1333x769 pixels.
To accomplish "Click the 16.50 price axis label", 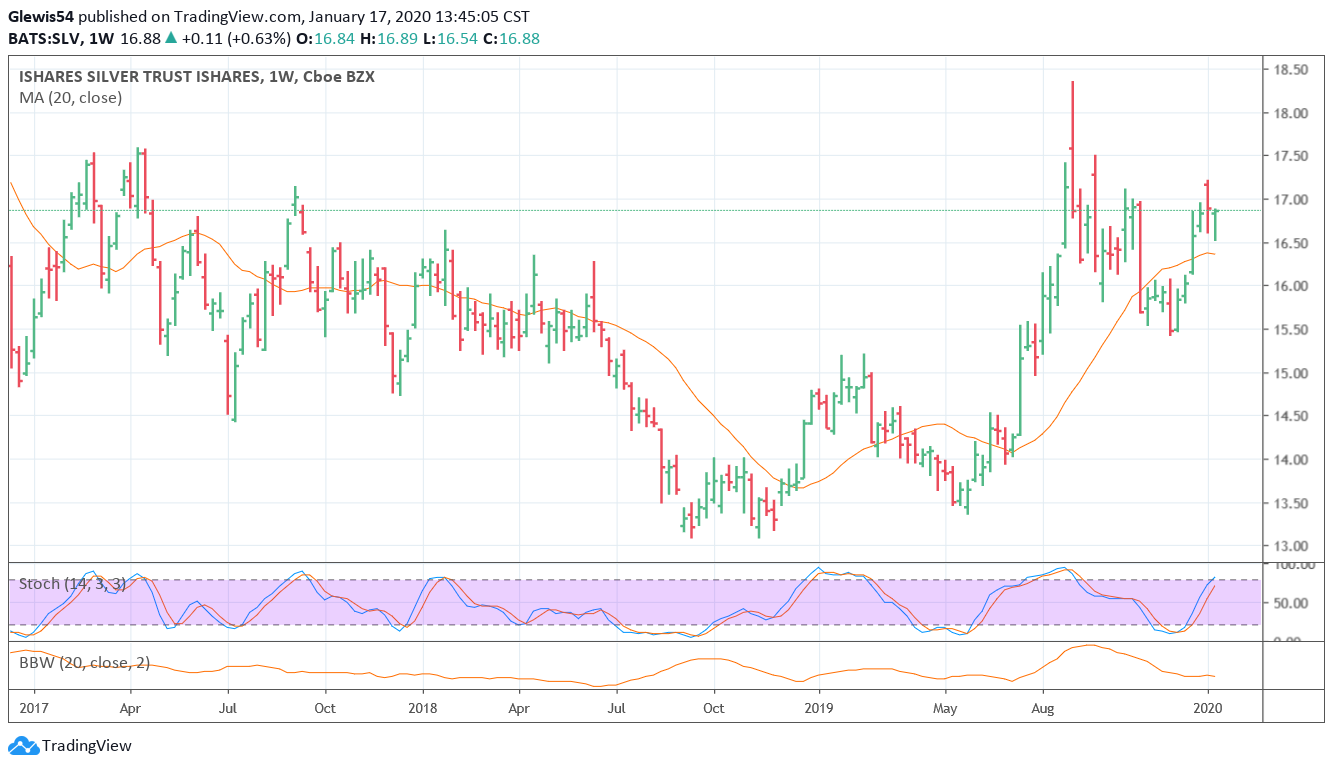I will point(1290,243).
